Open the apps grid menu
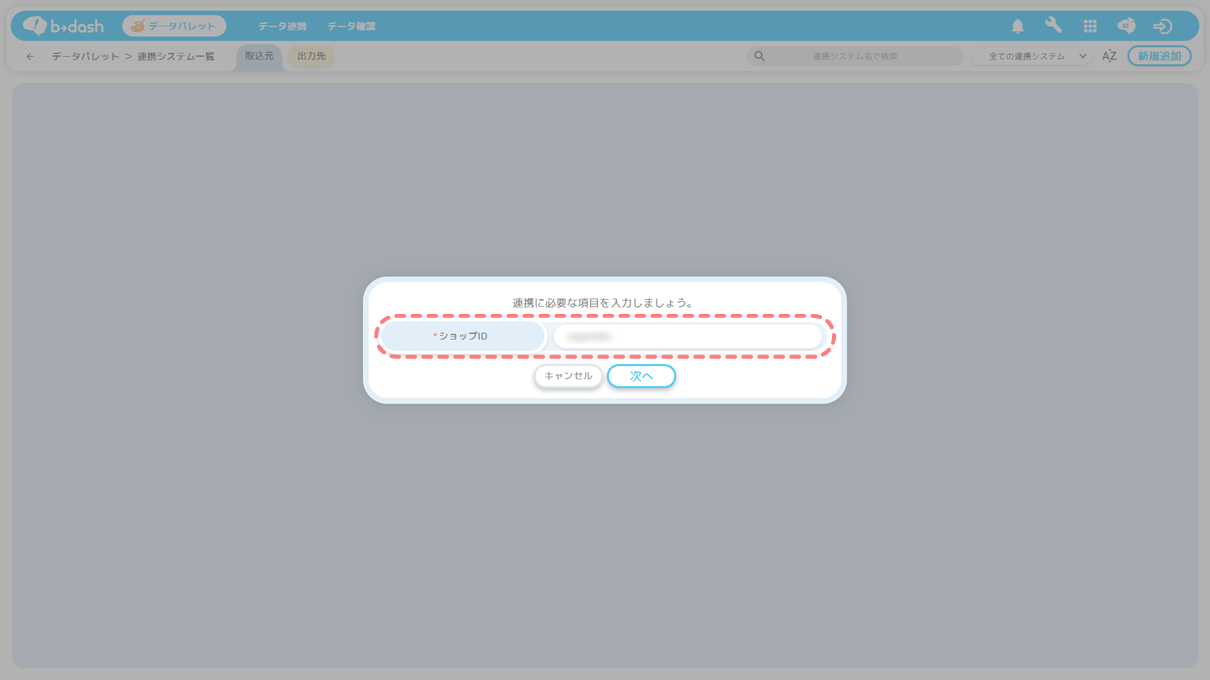Viewport: 1210px width, 680px height. tap(1090, 26)
